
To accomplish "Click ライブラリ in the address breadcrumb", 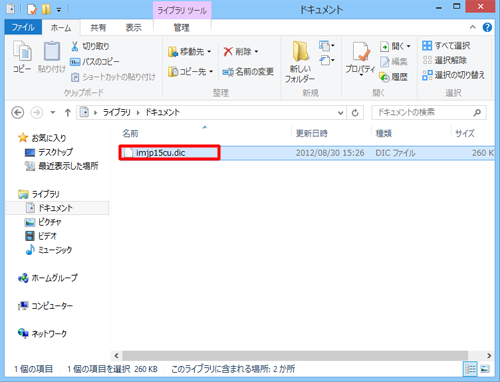I will (x=116, y=113).
